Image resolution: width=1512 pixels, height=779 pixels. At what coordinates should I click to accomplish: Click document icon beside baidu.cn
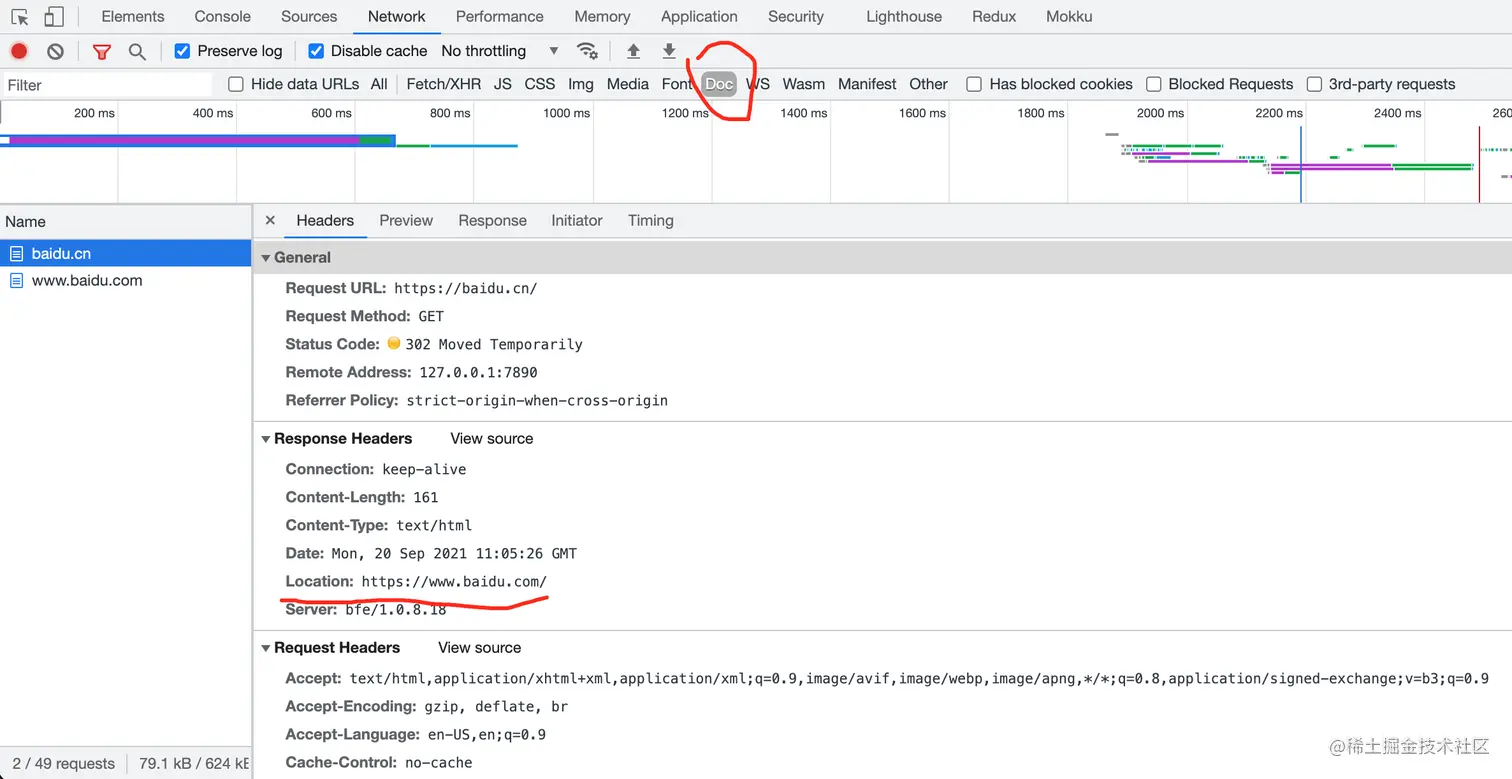(x=16, y=254)
